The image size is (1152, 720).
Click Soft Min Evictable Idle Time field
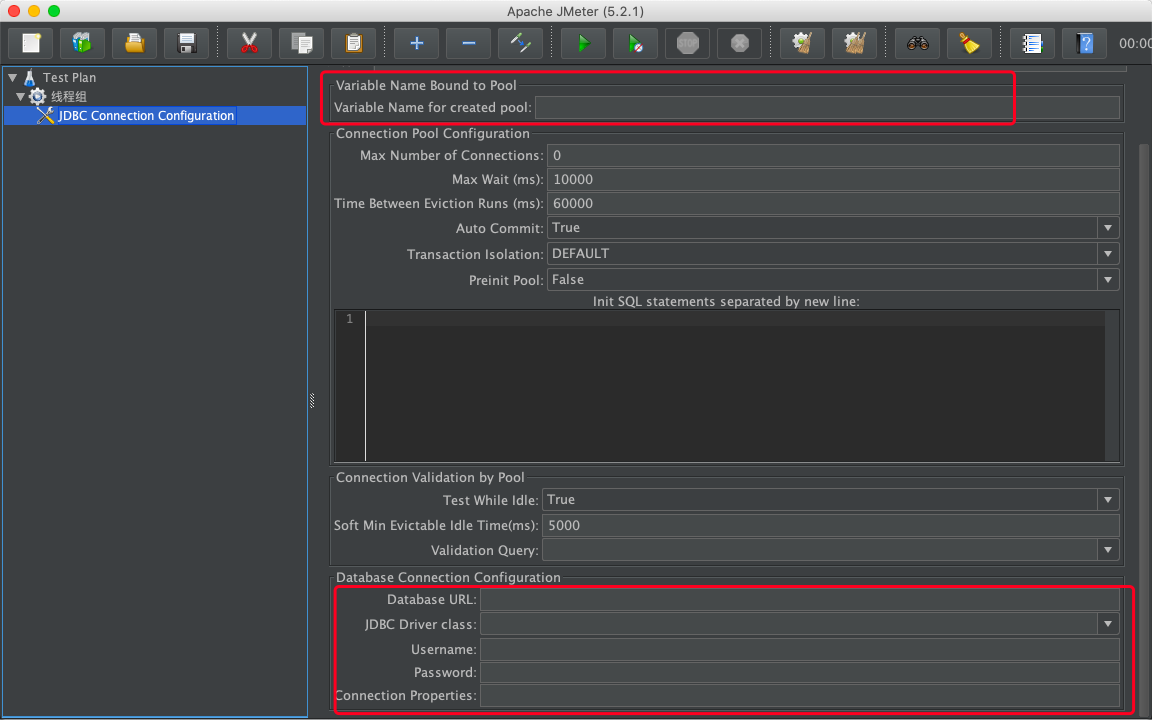point(831,525)
